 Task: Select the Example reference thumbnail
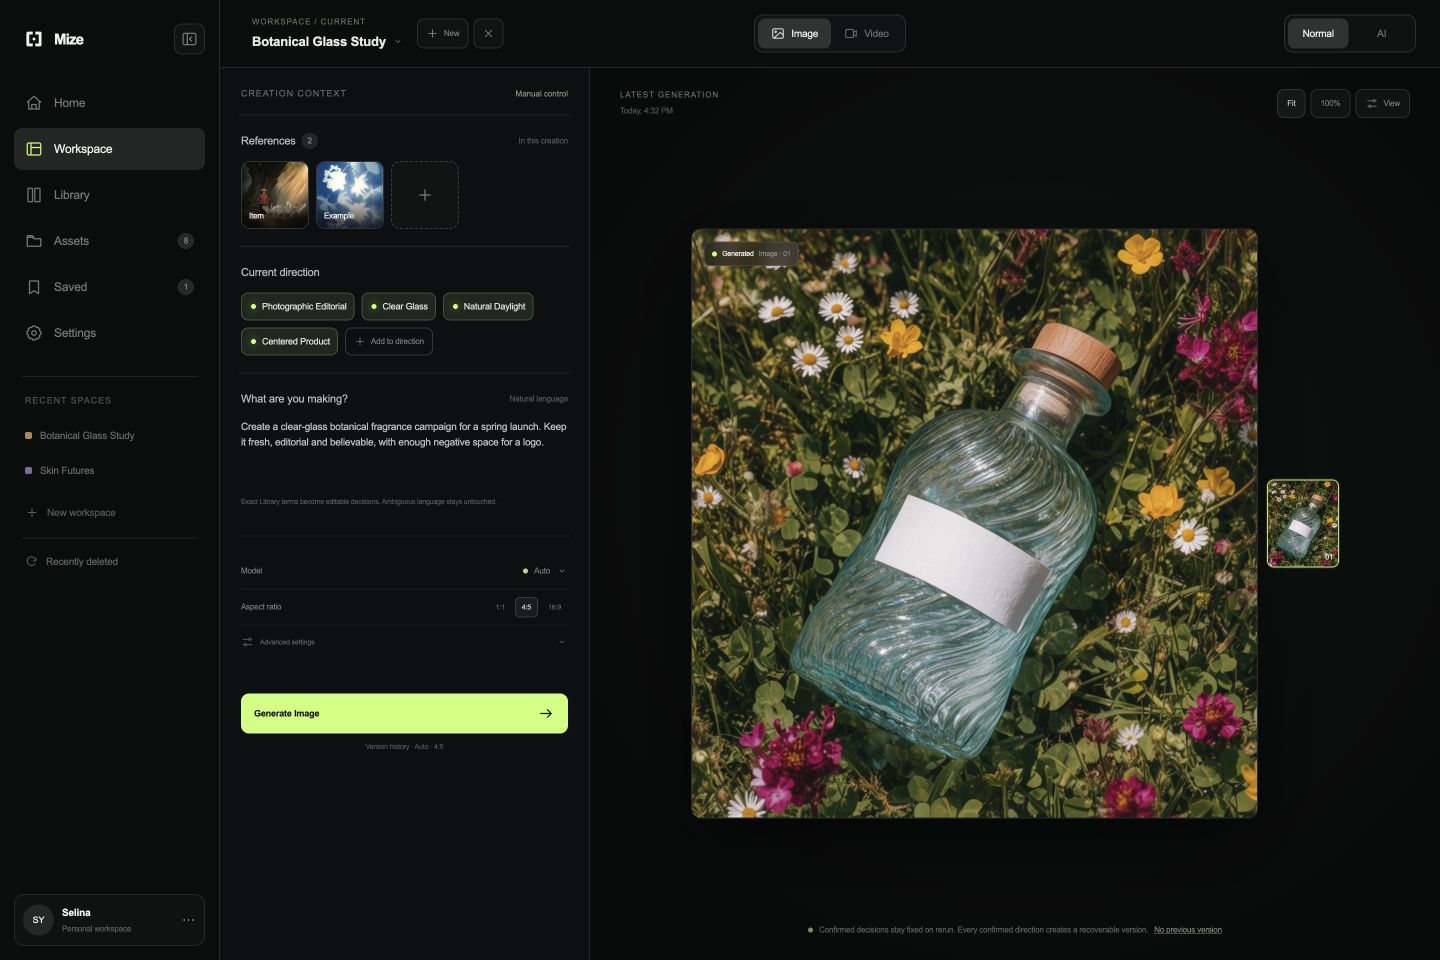click(x=350, y=195)
